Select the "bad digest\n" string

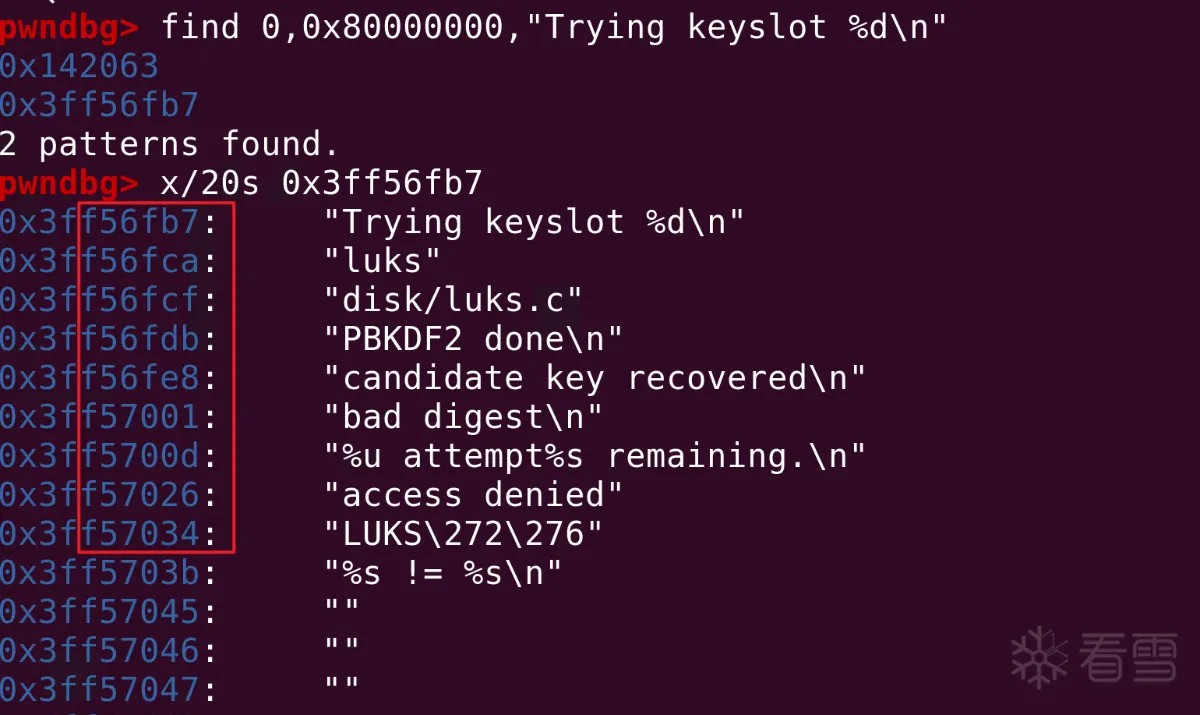click(462, 417)
